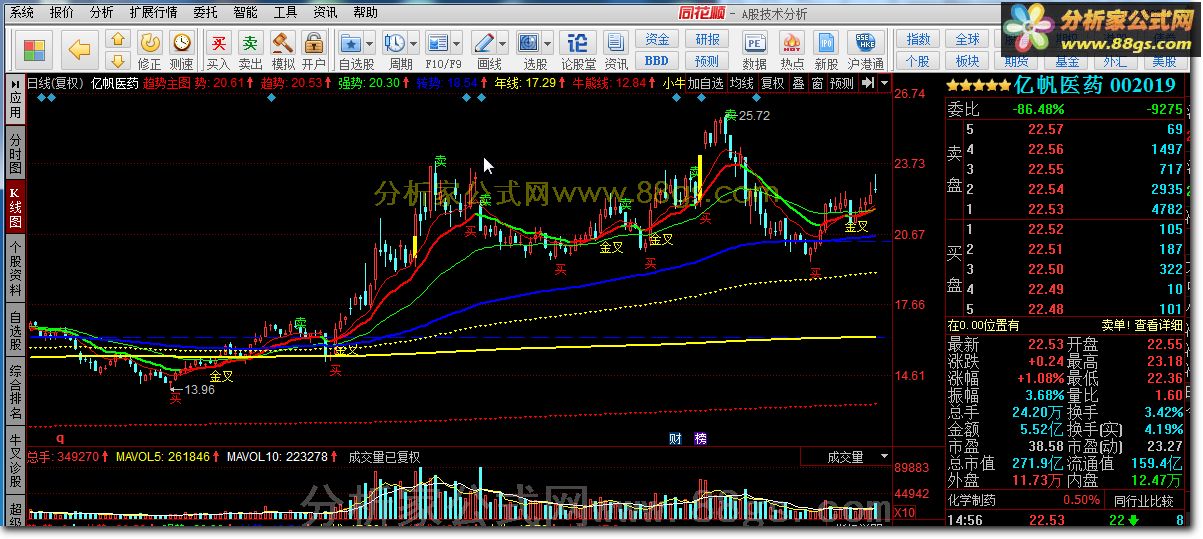Expand the 画线 drawing dropdown arrow

pos(503,44)
